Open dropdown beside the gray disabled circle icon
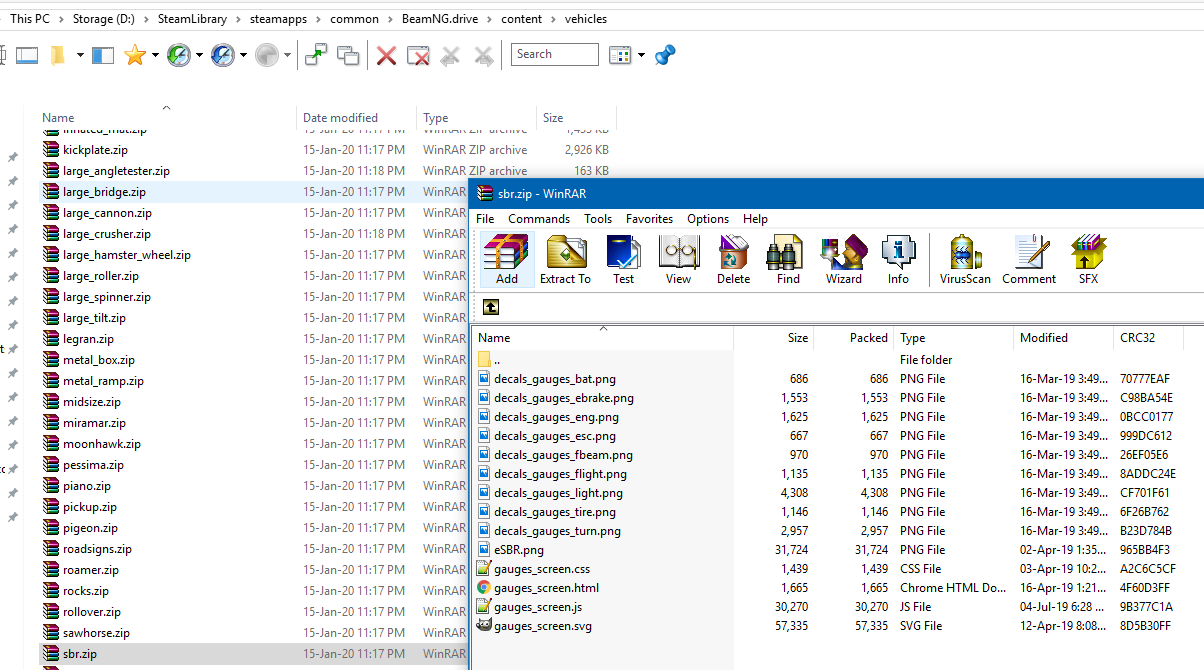1204x670 pixels. point(288,55)
